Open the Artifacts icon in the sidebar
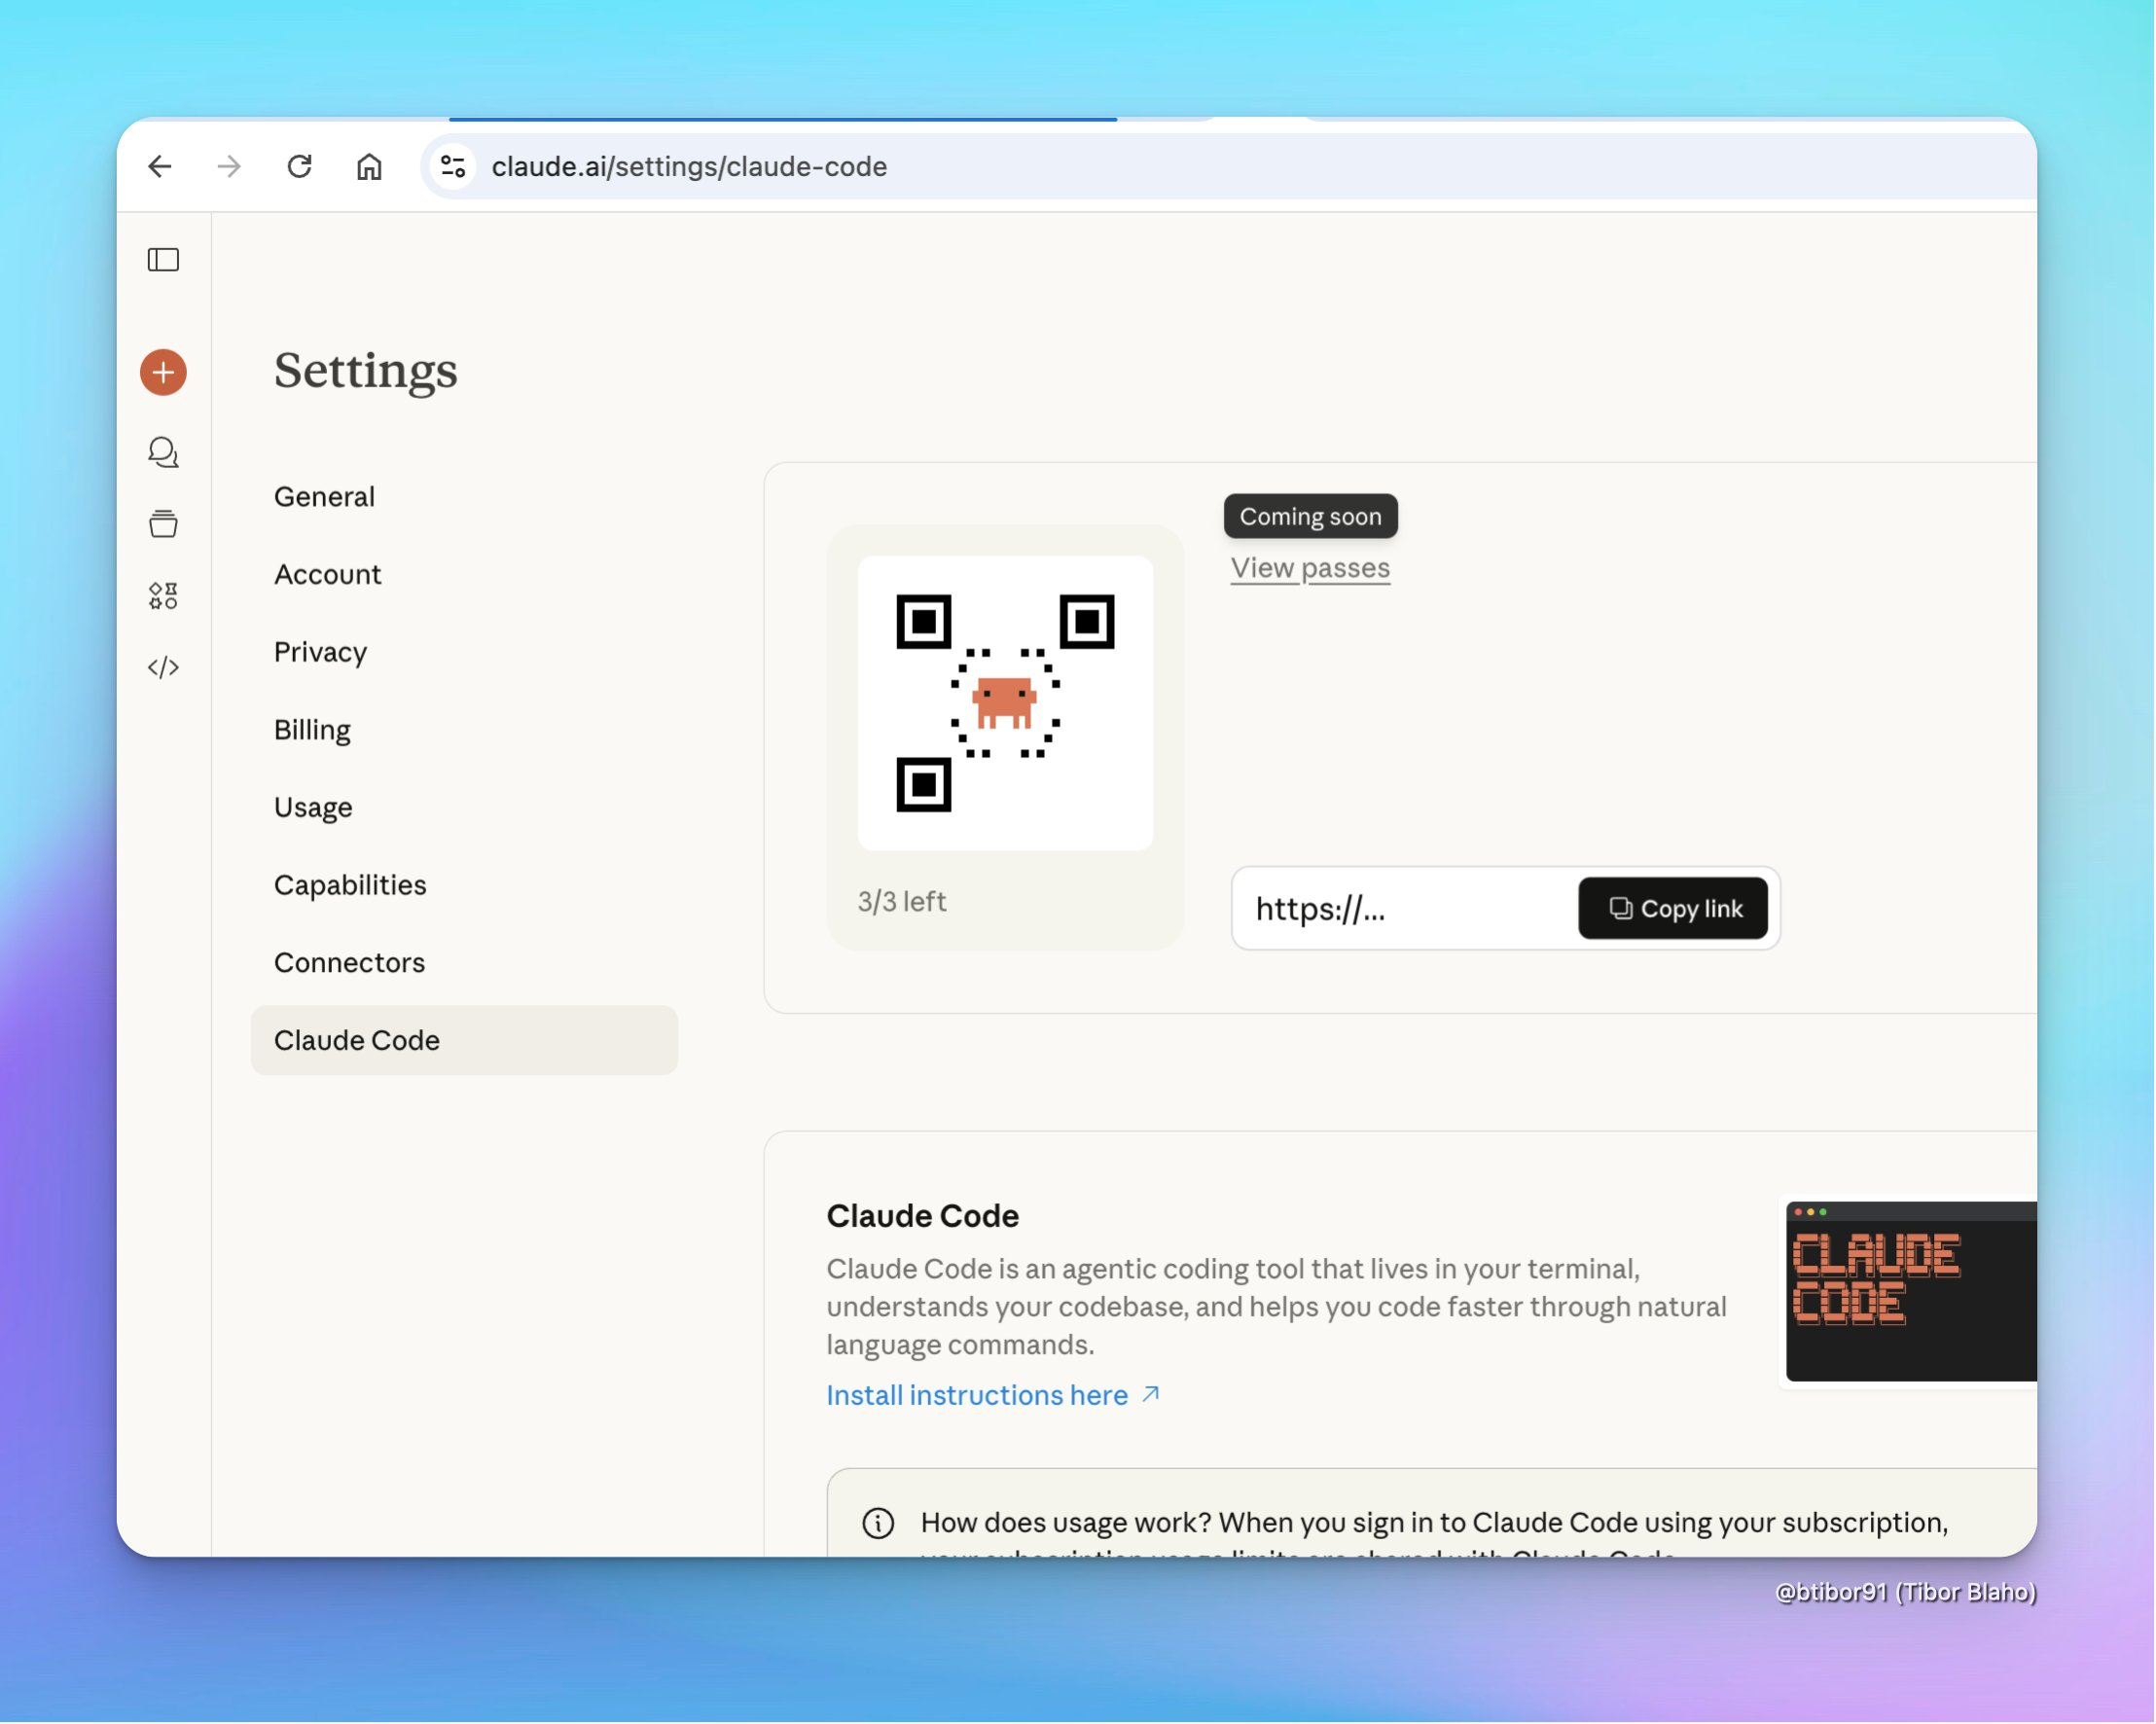2156x1724 pixels. 163,596
